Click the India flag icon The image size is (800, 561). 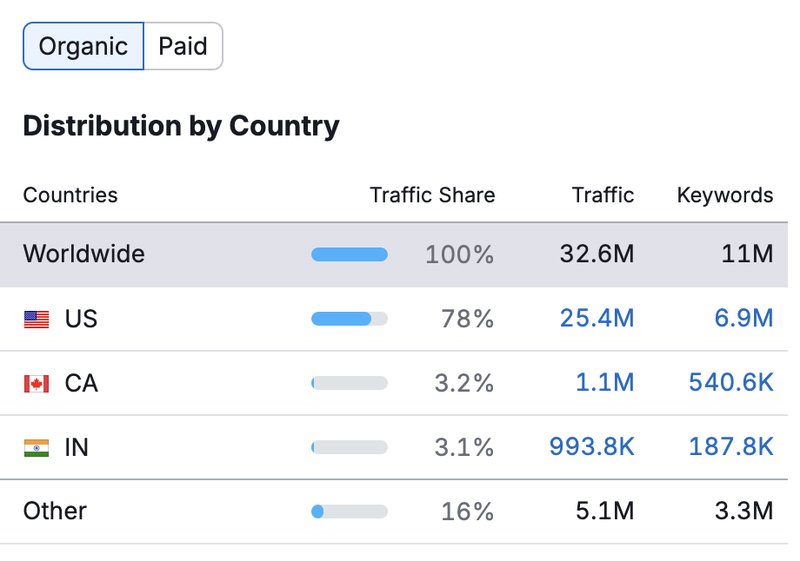(36, 448)
